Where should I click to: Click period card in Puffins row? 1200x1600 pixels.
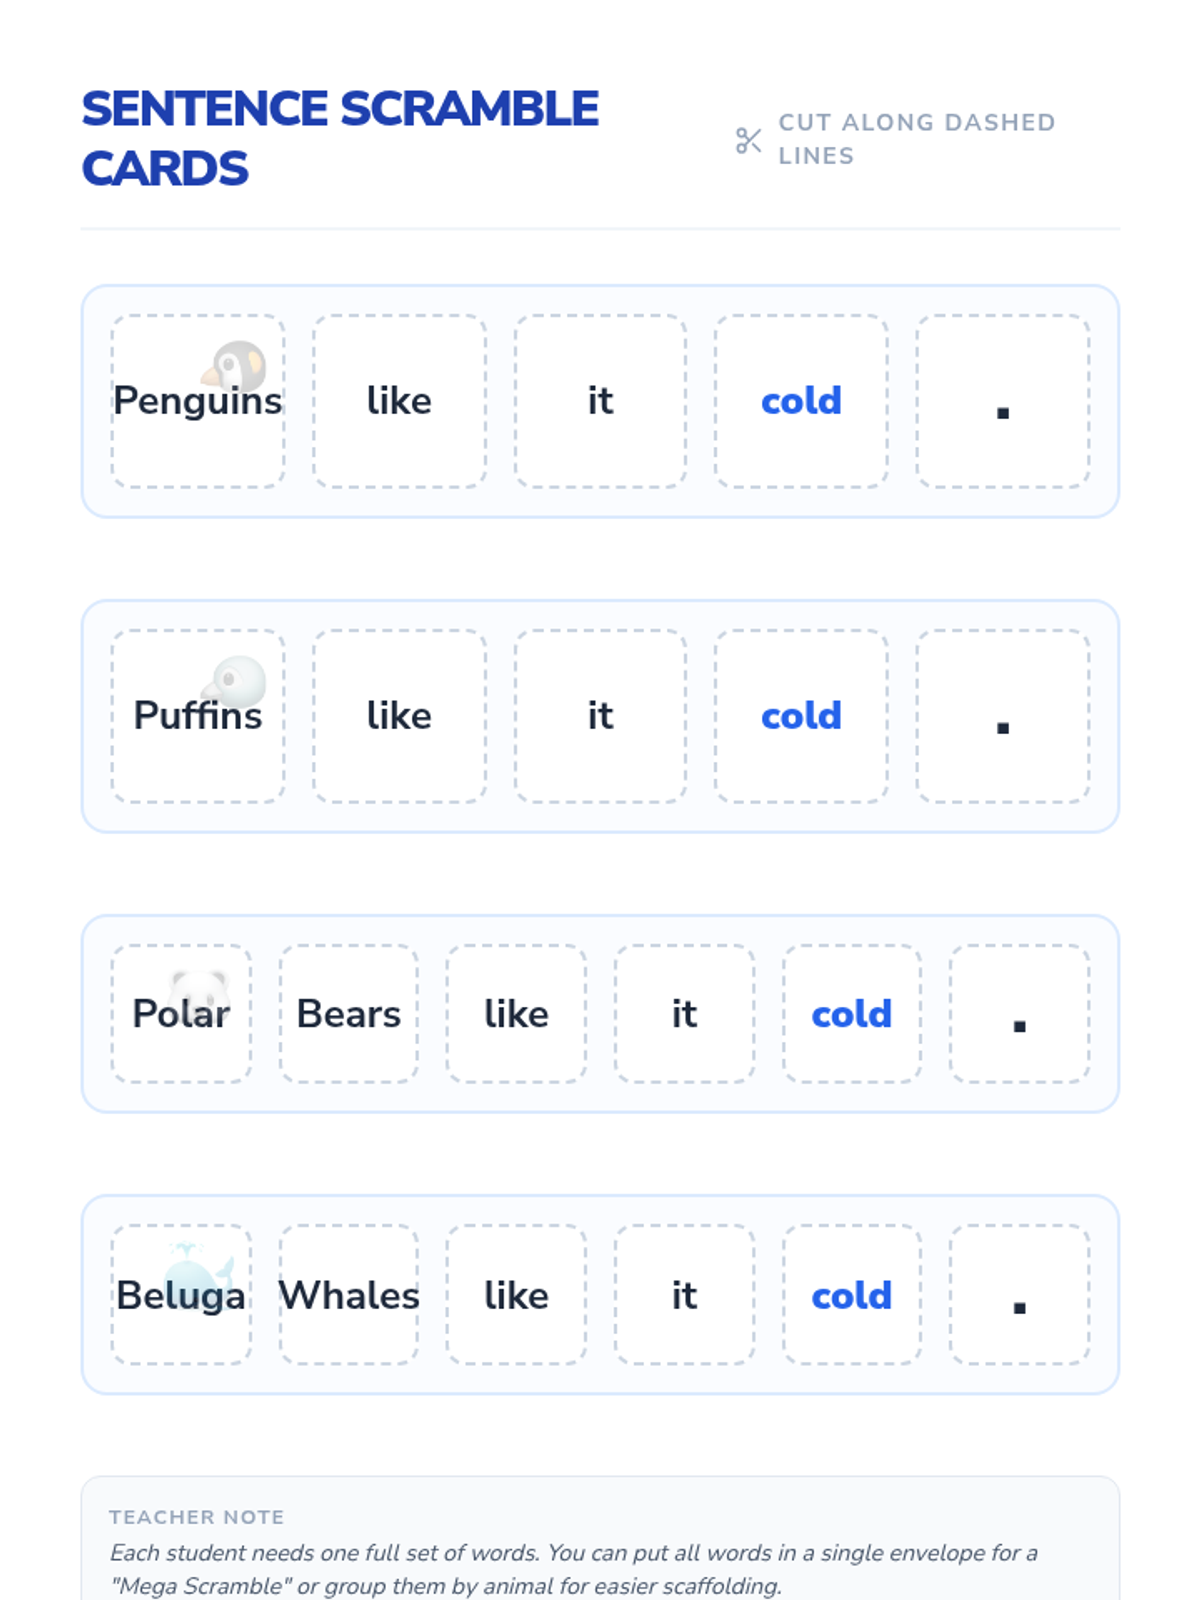coord(1003,716)
